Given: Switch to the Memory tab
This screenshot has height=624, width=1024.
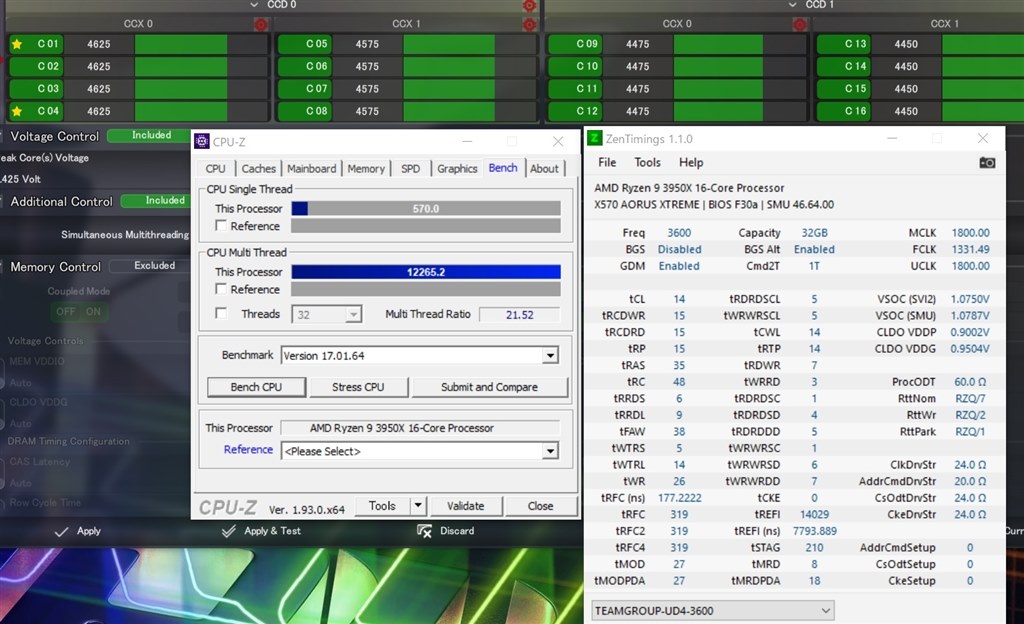Looking at the screenshot, I should [x=366, y=168].
